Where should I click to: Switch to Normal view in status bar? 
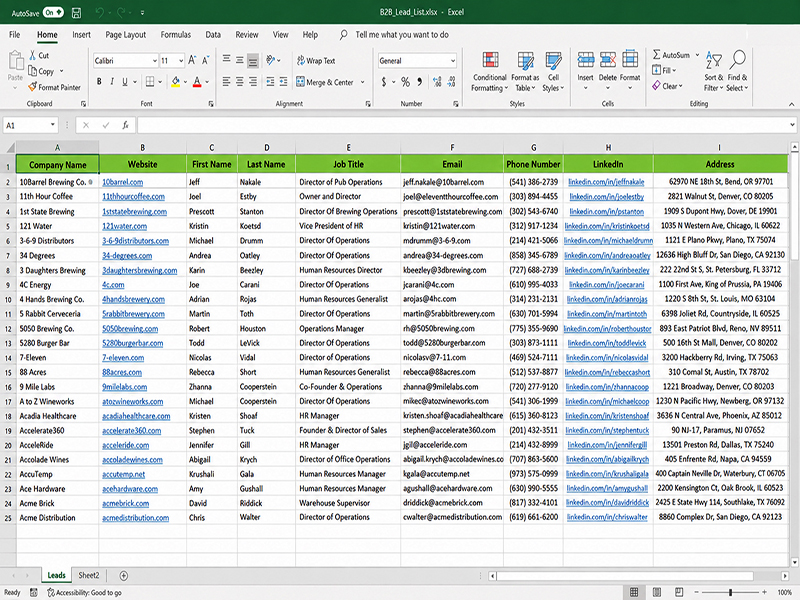pos(634,592)
